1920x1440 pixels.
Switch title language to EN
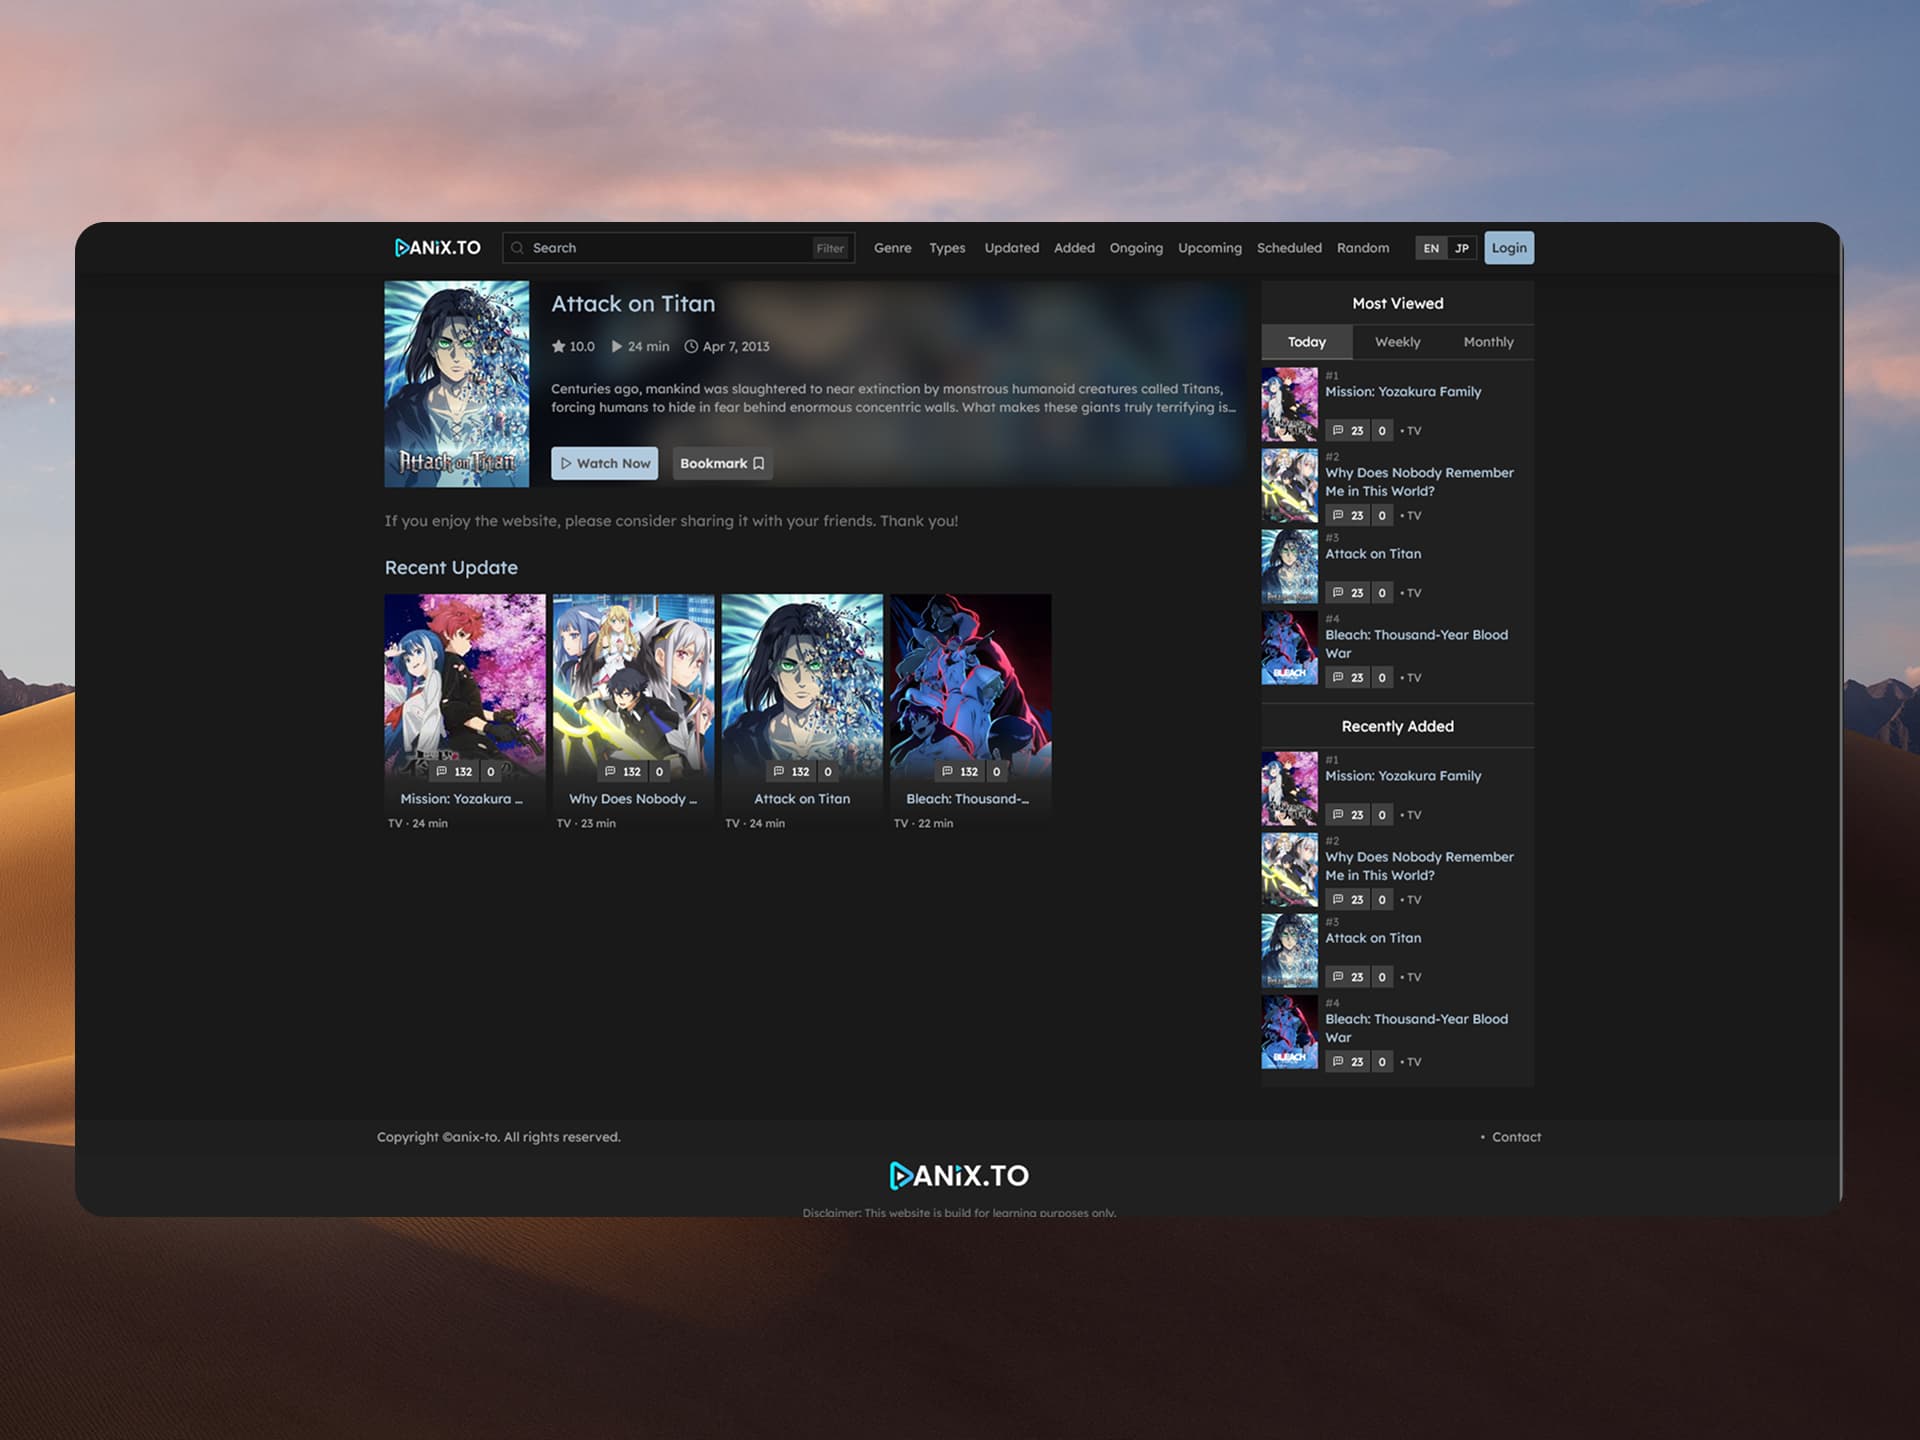(1431, 248)
